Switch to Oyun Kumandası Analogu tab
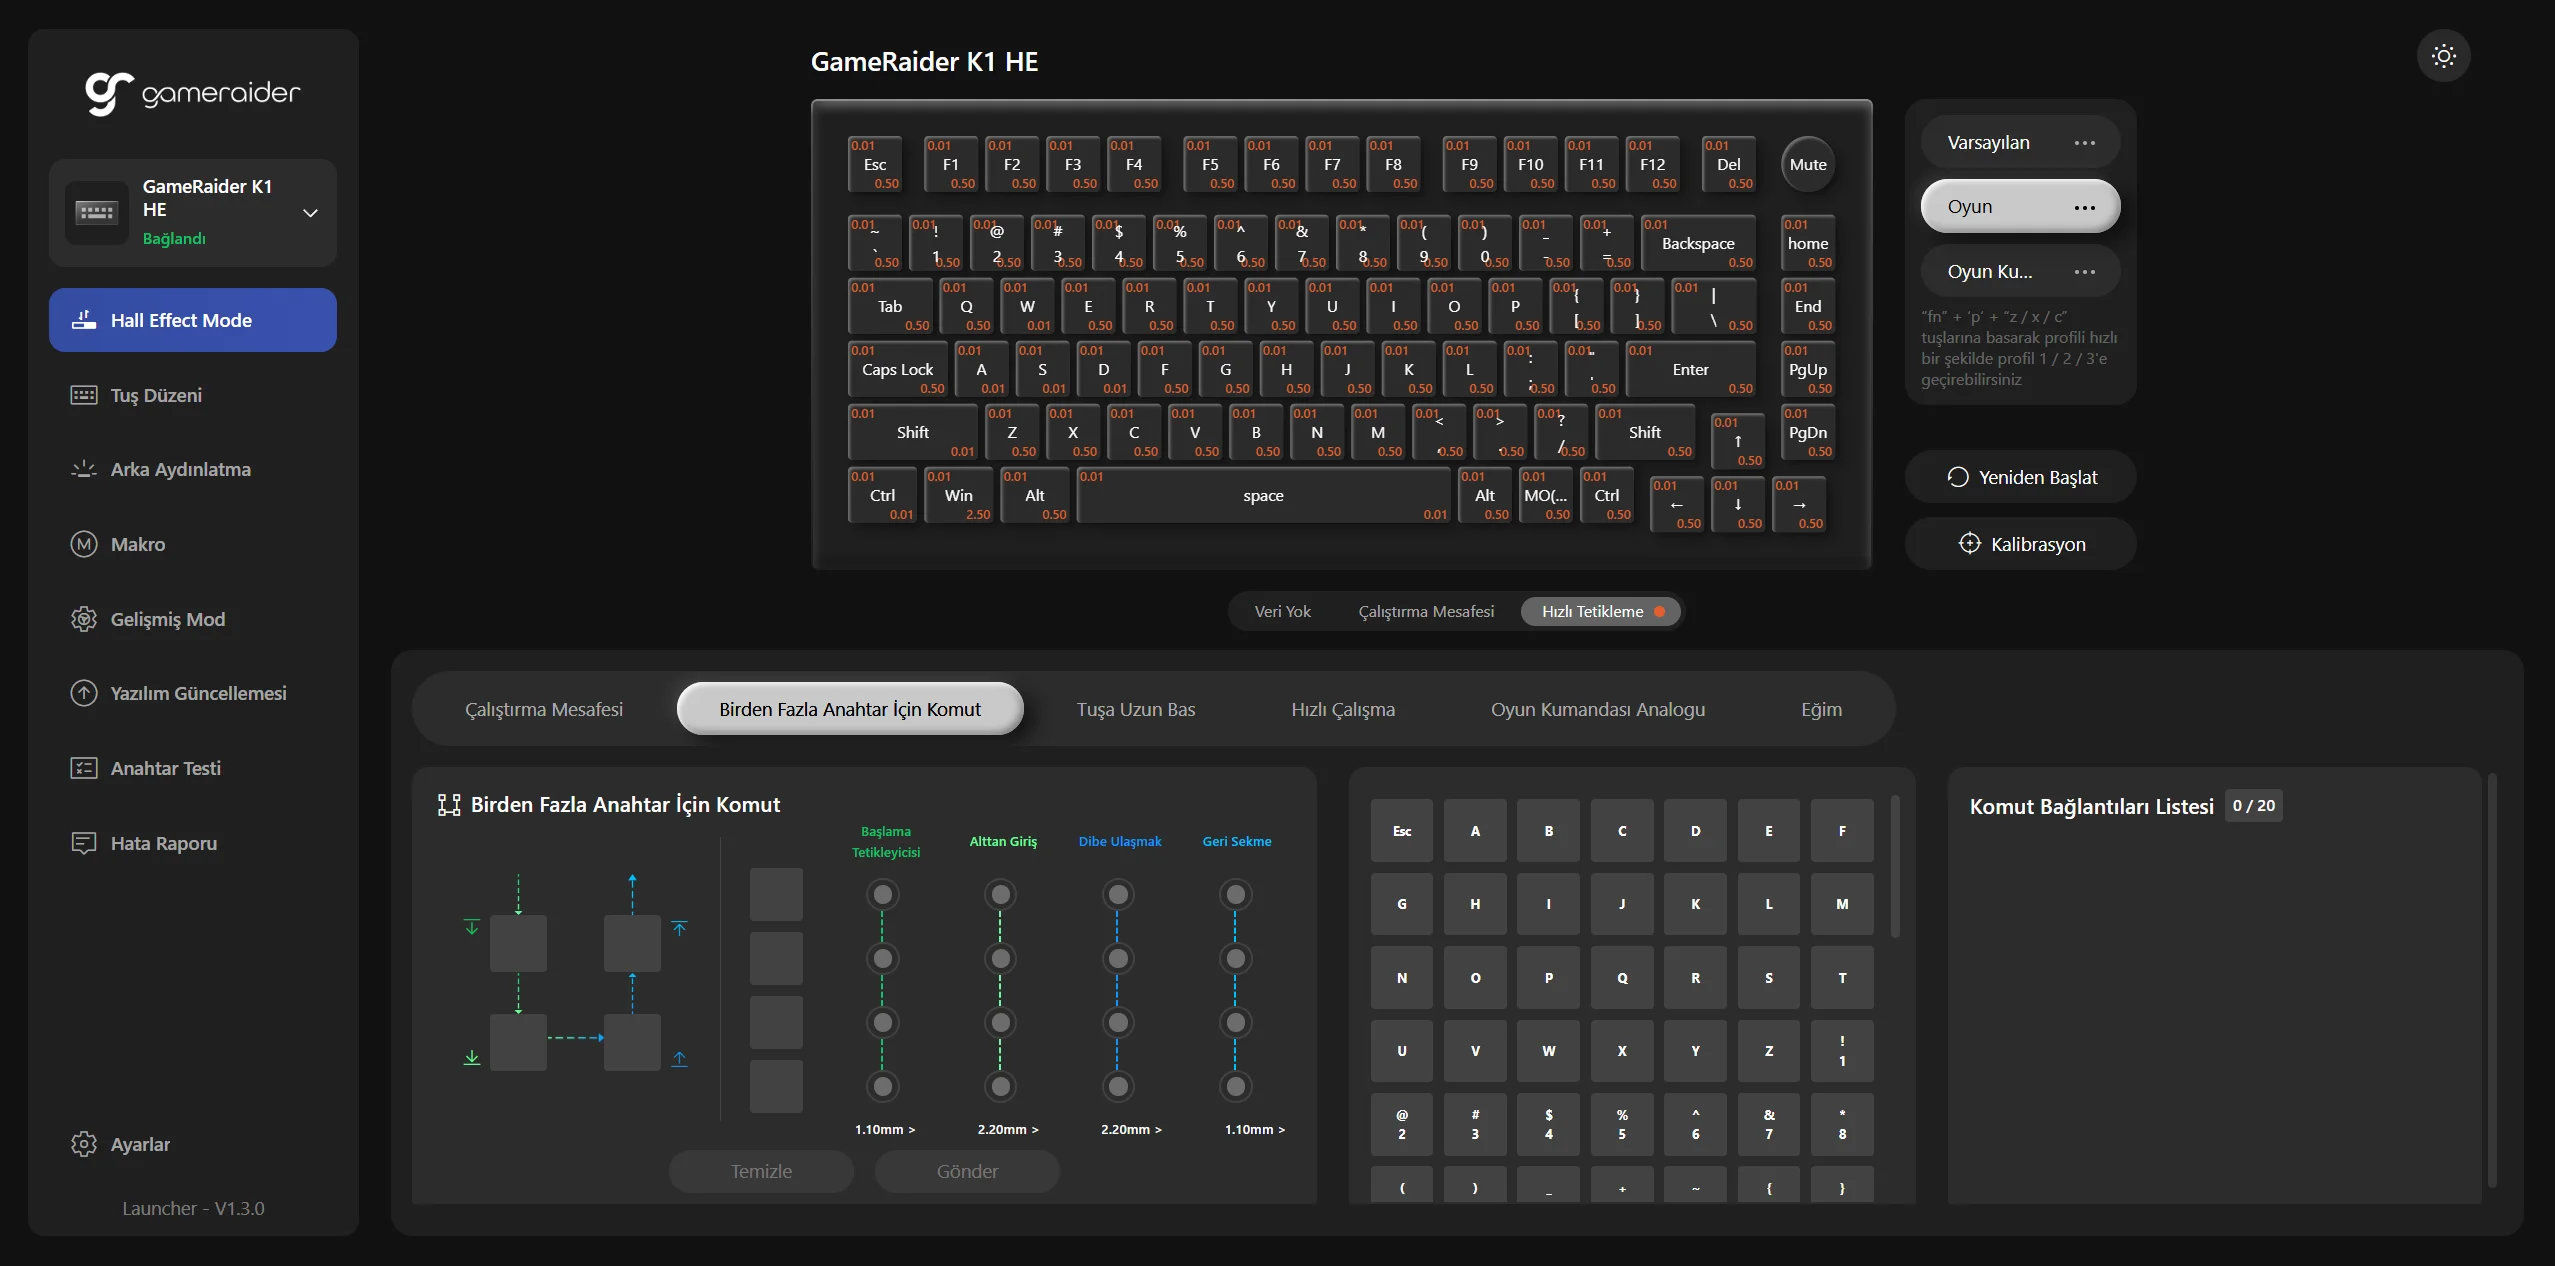This screenshot has height=1266, width=2555. point(1597,709)
